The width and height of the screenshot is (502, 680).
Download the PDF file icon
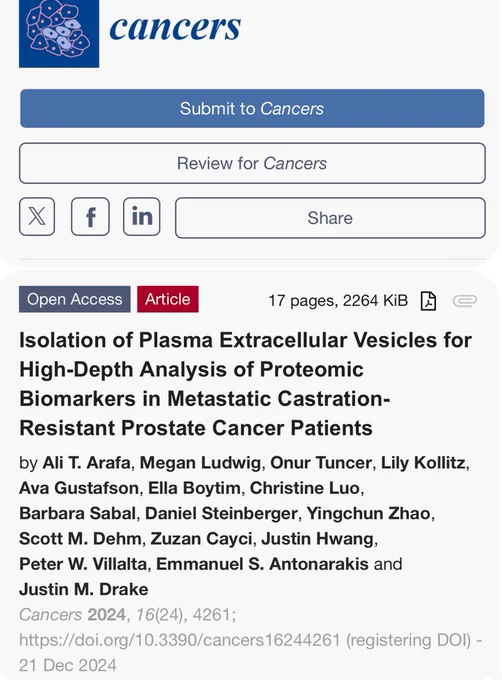click(428, 301)
